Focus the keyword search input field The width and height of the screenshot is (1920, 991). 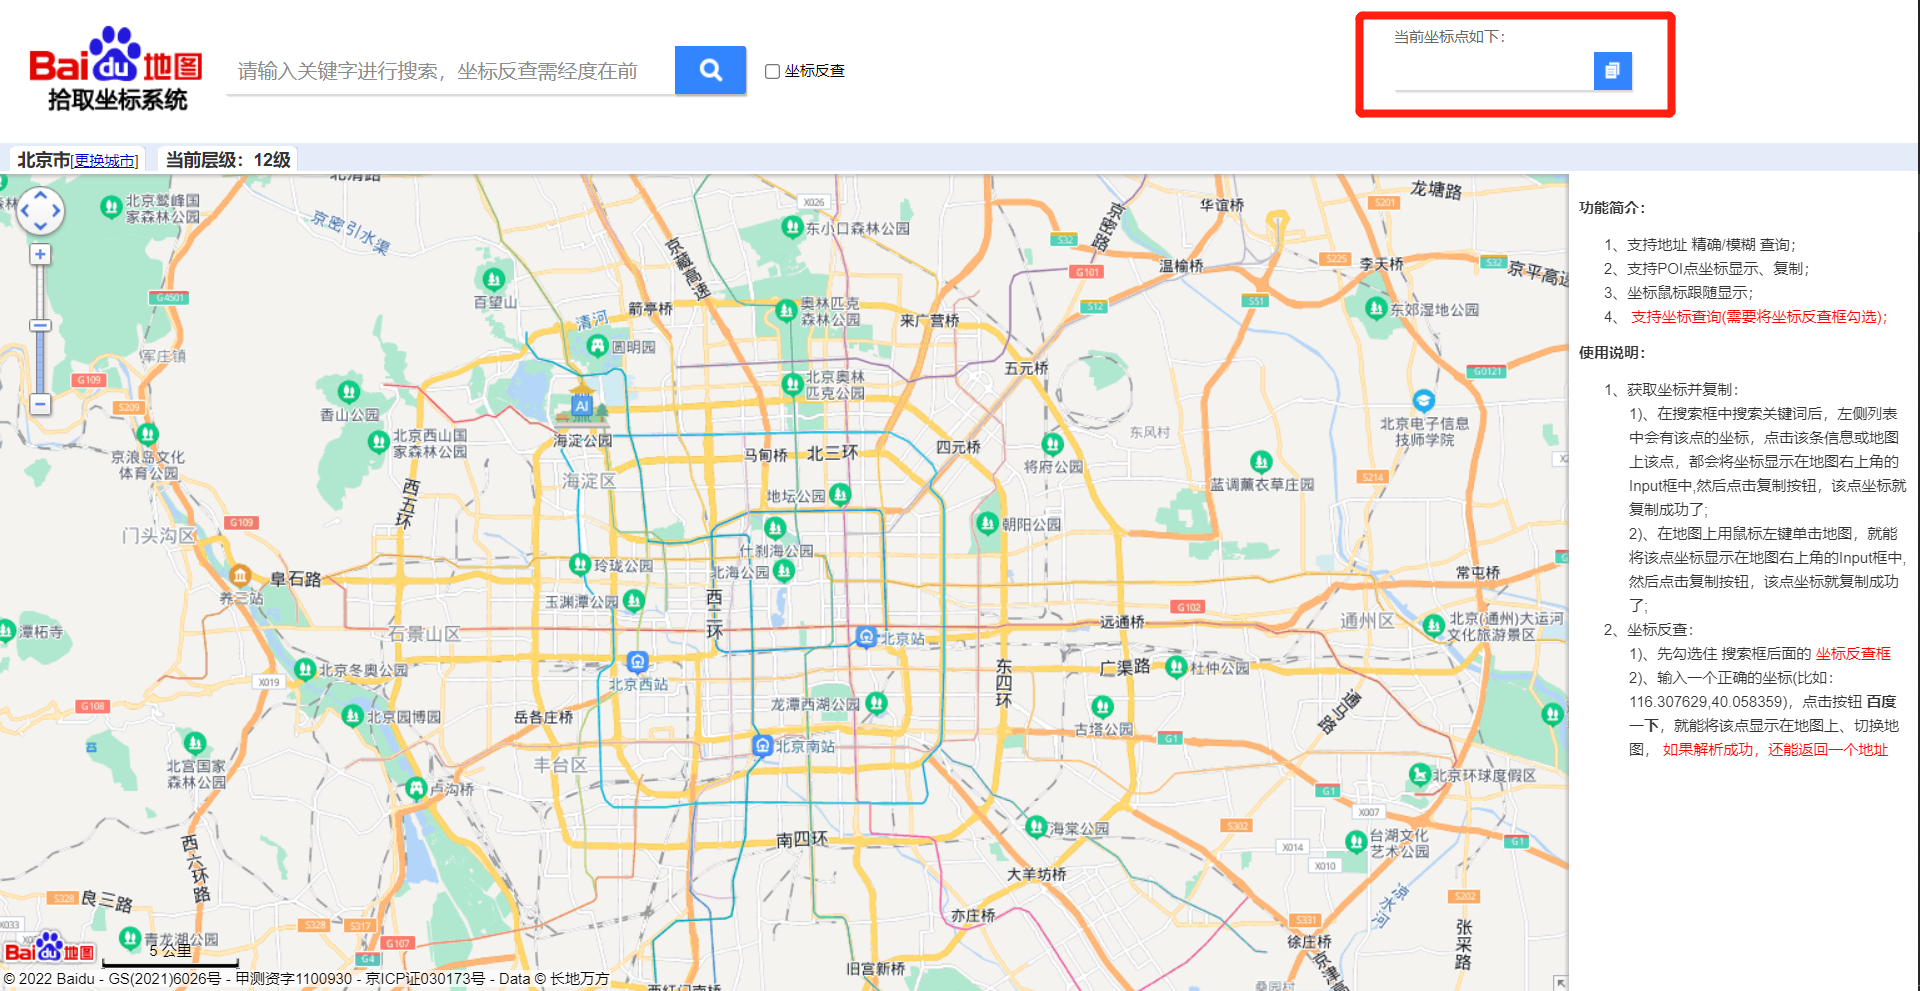pos(450,71)
